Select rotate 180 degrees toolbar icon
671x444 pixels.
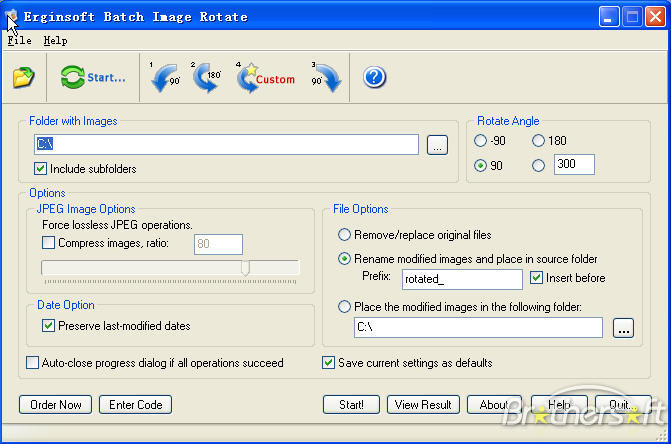(x=206, y=77)
